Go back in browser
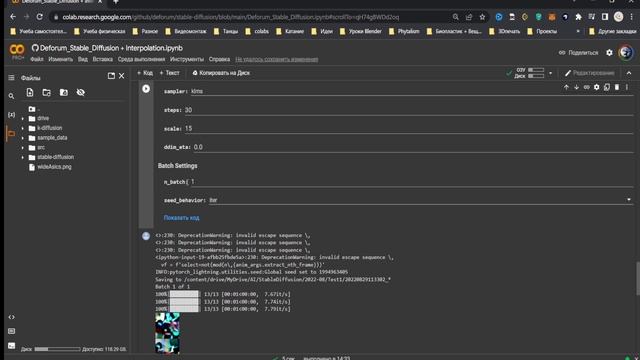This screenshot has height=360, width=640. tap(13, 17)
